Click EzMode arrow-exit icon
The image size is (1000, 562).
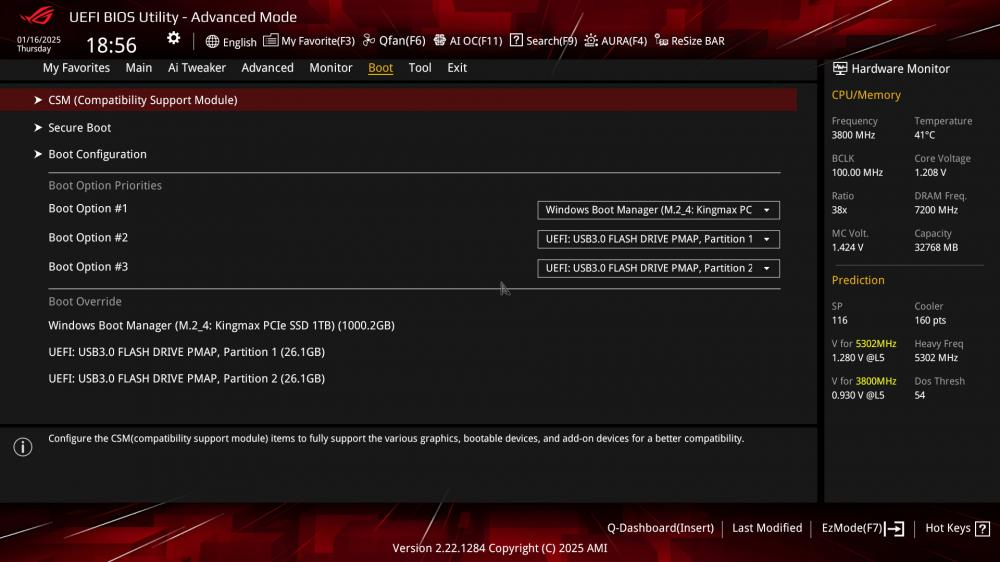click(x=895, y=529)
